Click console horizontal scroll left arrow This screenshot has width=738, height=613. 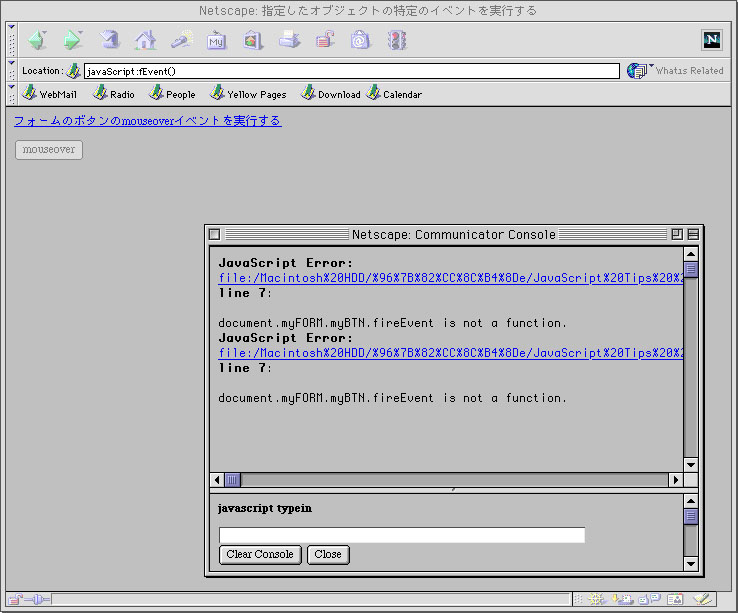pyautogui.click(x=217, y=480)
